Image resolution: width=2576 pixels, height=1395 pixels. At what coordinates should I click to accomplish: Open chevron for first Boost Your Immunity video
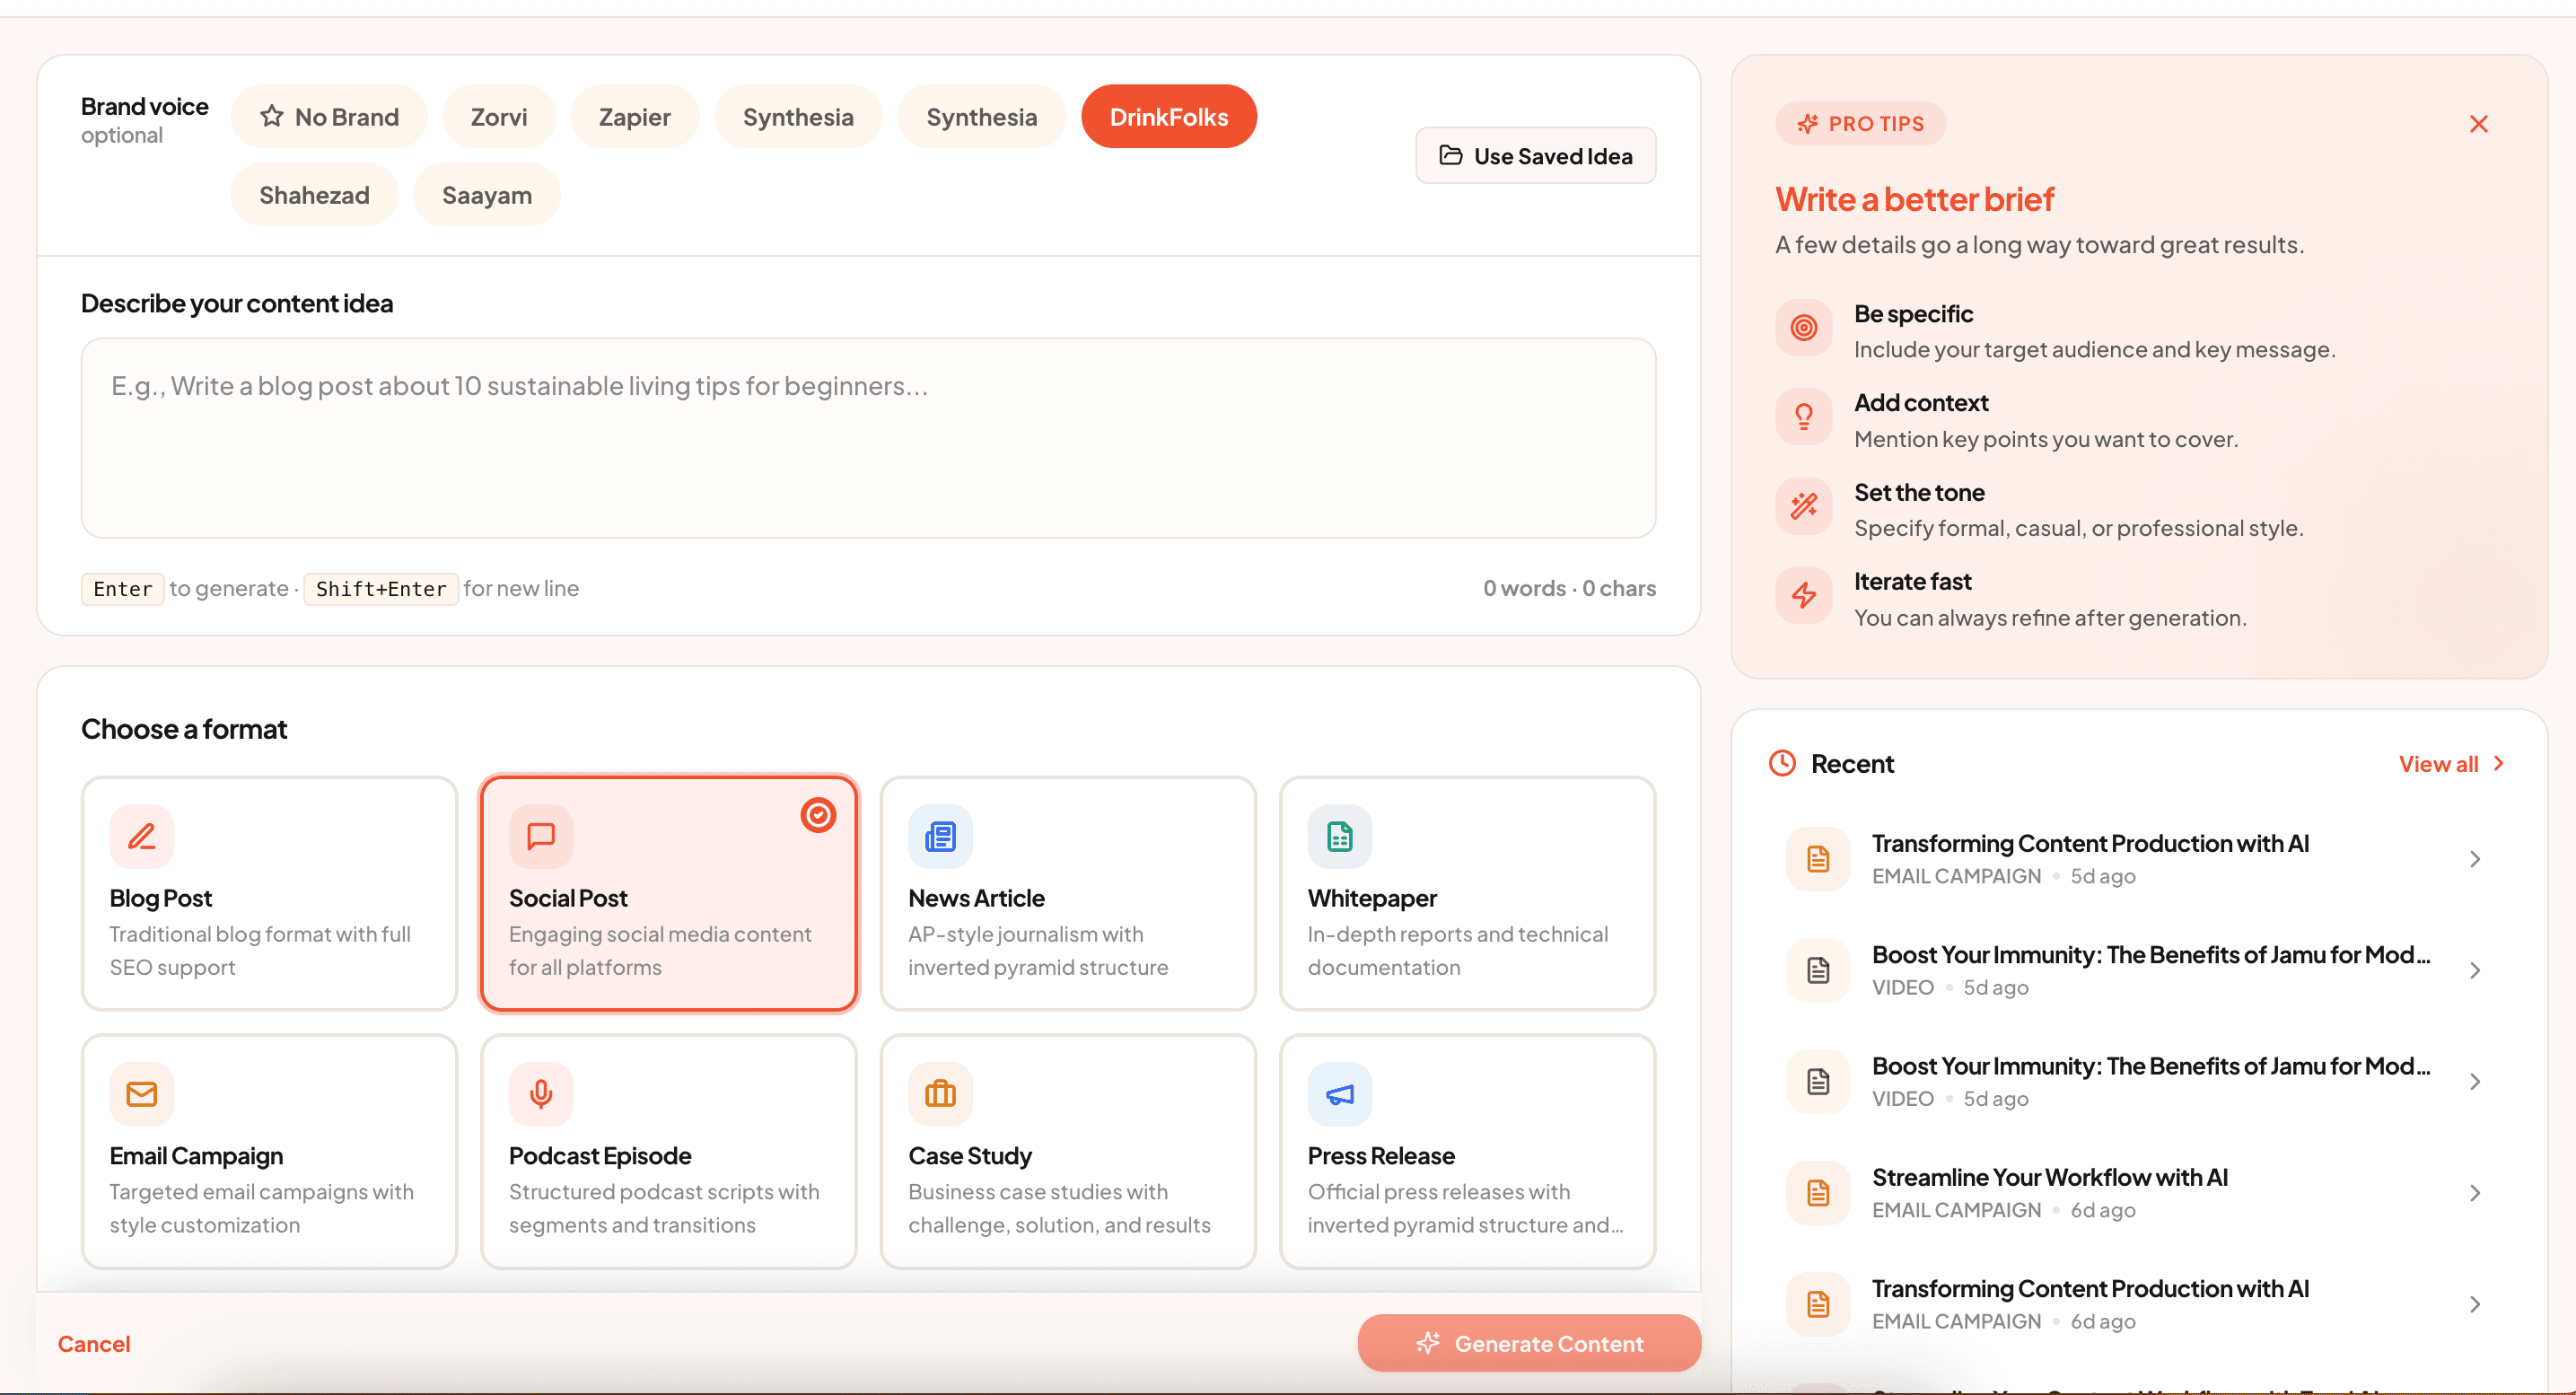[x=2475, y=970]
